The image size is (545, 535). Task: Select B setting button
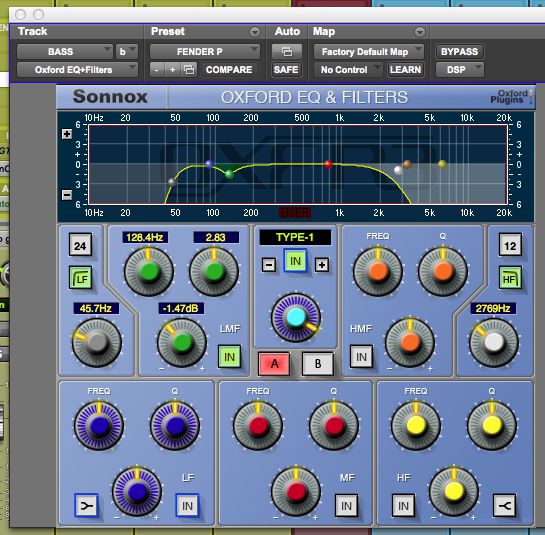pyautogui.click(x=318, y=364)
